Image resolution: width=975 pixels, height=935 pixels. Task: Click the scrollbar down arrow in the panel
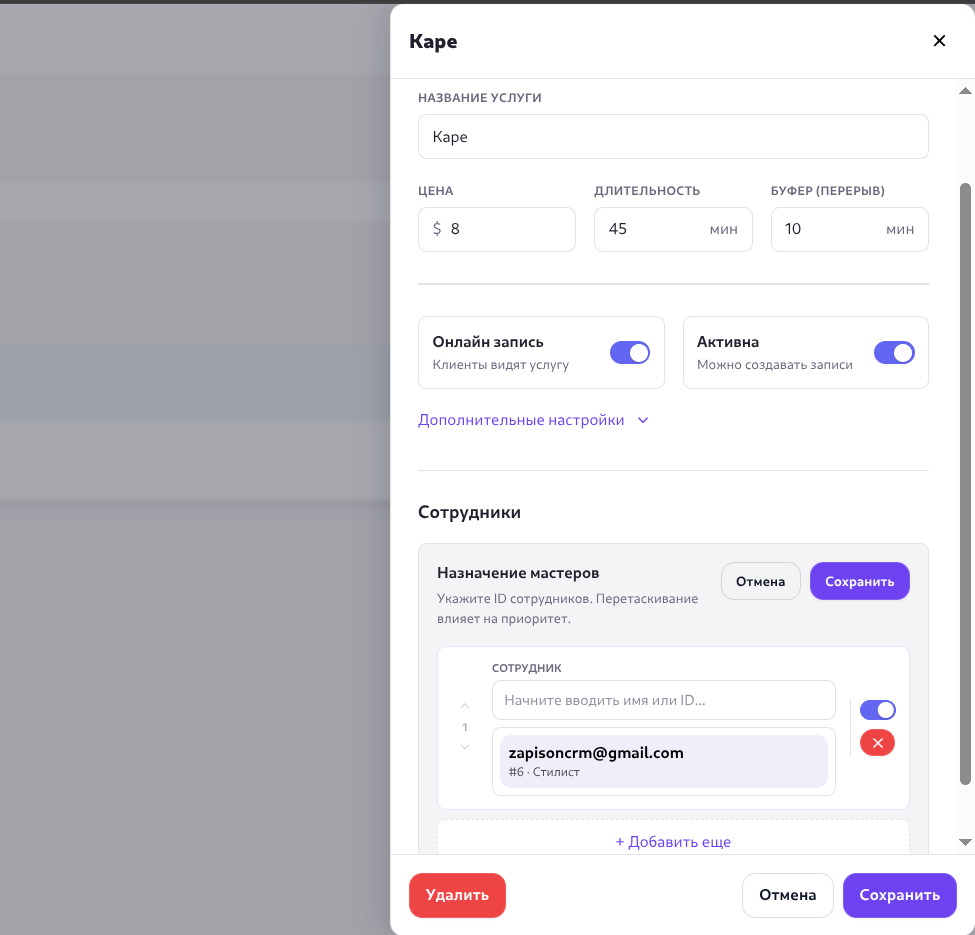point(965,842)
